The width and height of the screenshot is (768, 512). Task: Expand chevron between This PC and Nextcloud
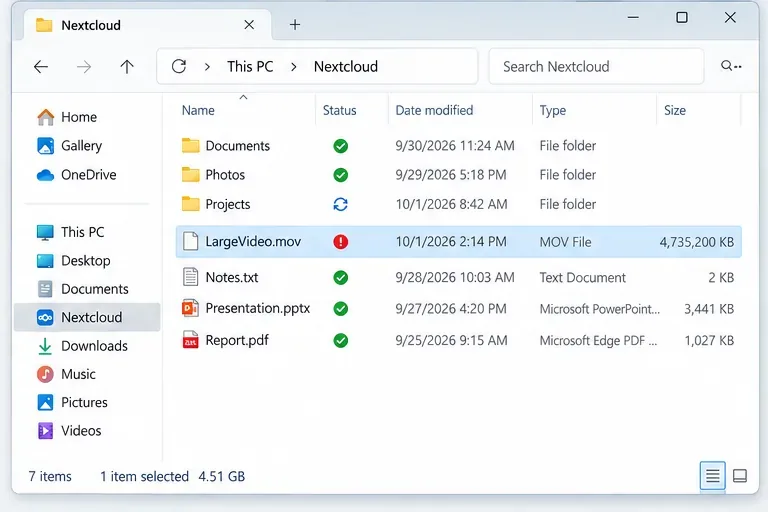click(293, 67)
